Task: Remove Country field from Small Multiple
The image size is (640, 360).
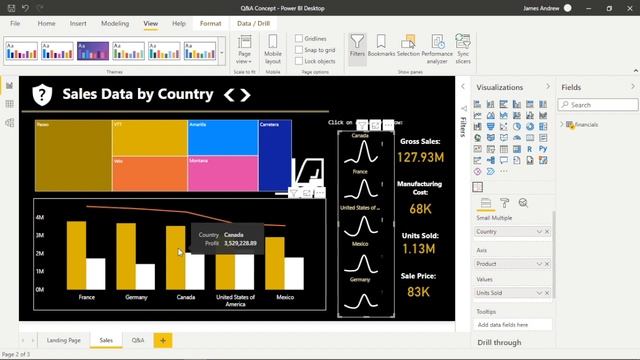Action: coord(547,232)
